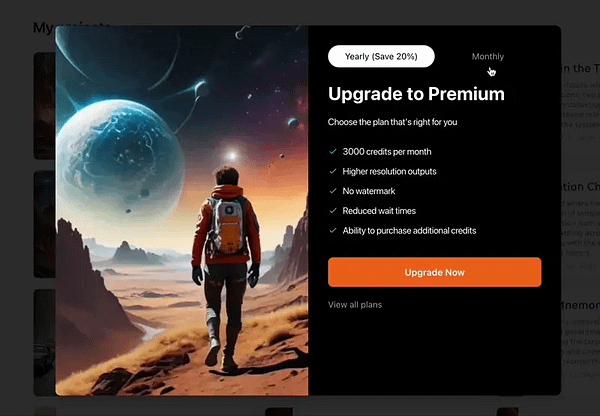This screenshot has width=600, height=416.
Task: Click the checkmark beside Higher resolution outputs
Action: pyautogui.click(x=333, y=171)
